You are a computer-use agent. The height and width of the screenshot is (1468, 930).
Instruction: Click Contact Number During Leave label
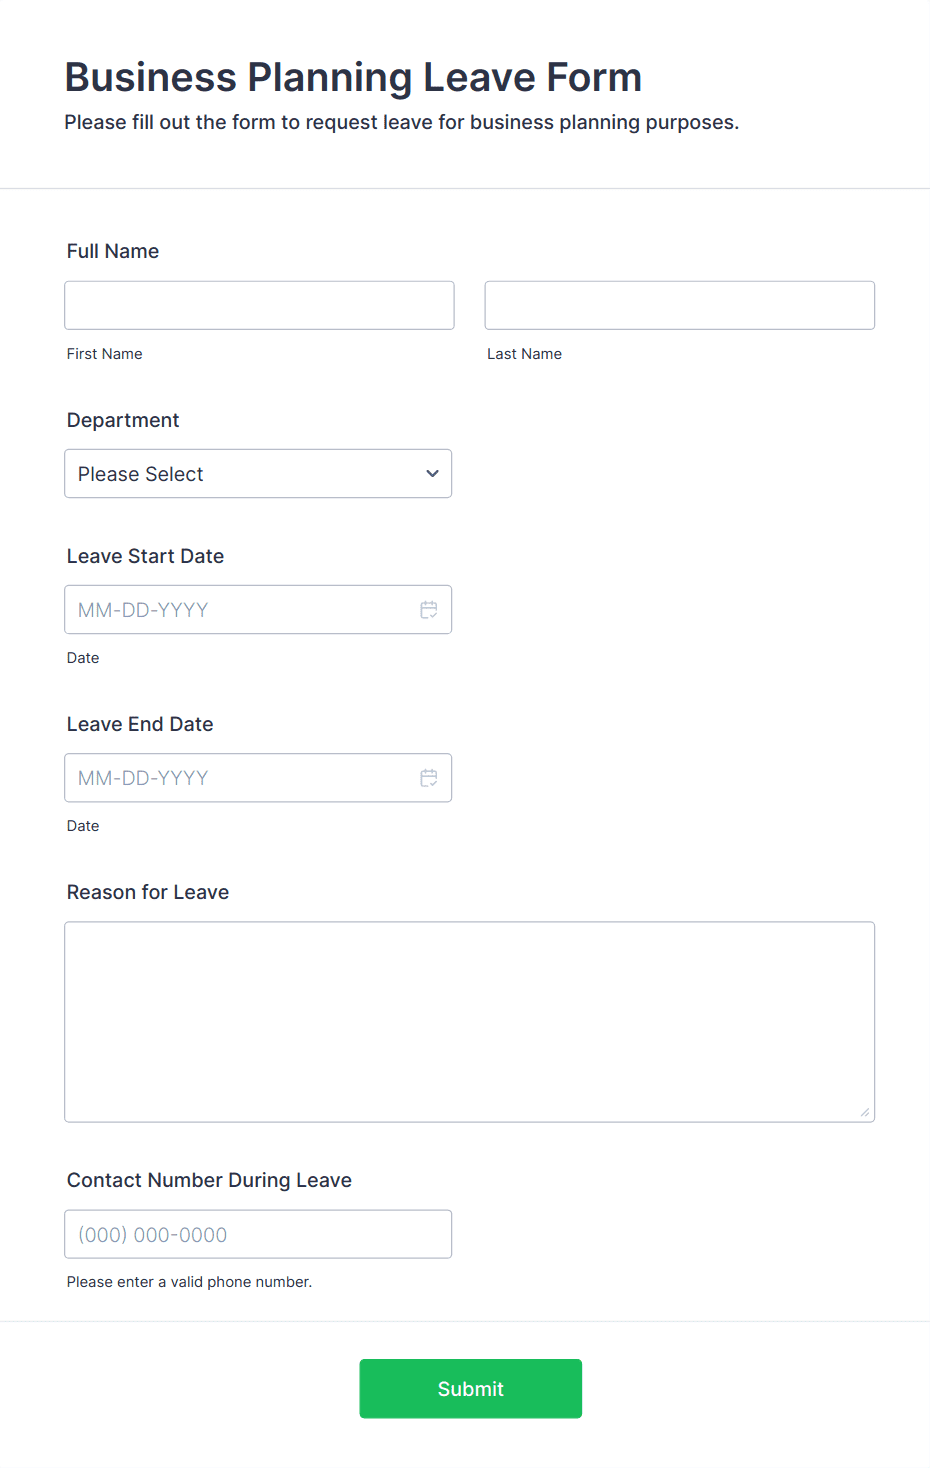(209, 1180)
